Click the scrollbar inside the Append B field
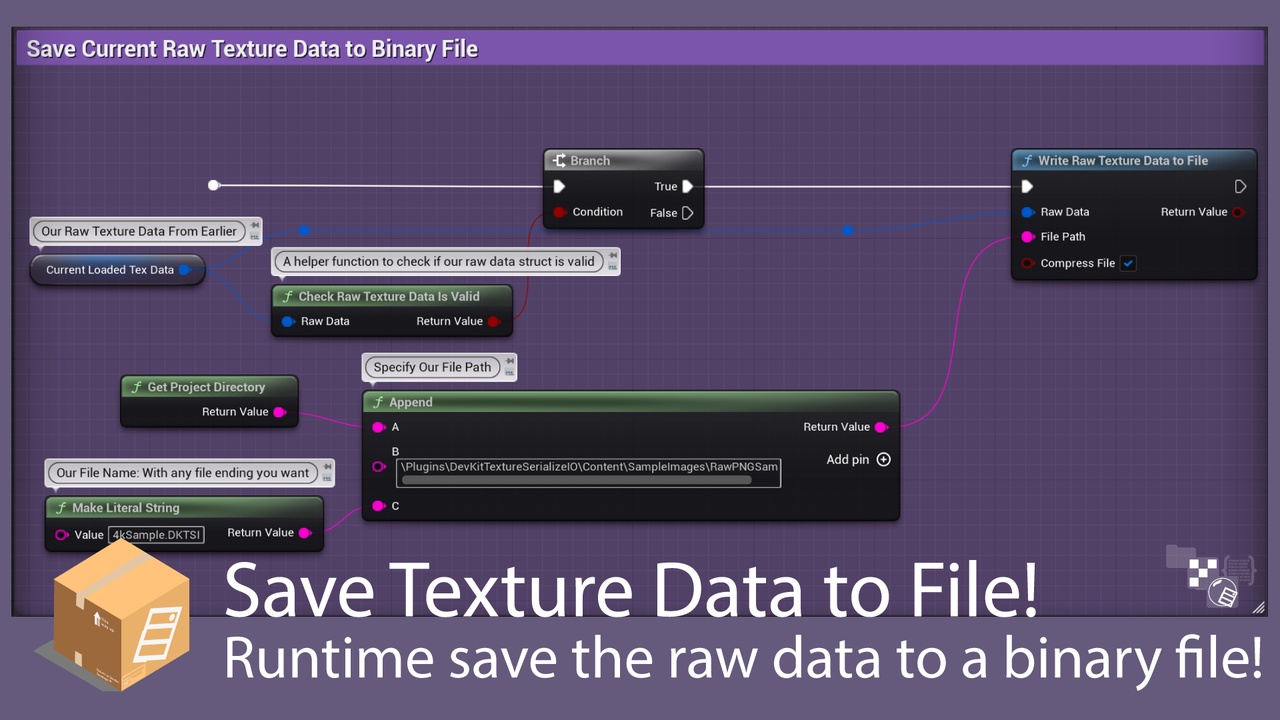 (576, 480)
